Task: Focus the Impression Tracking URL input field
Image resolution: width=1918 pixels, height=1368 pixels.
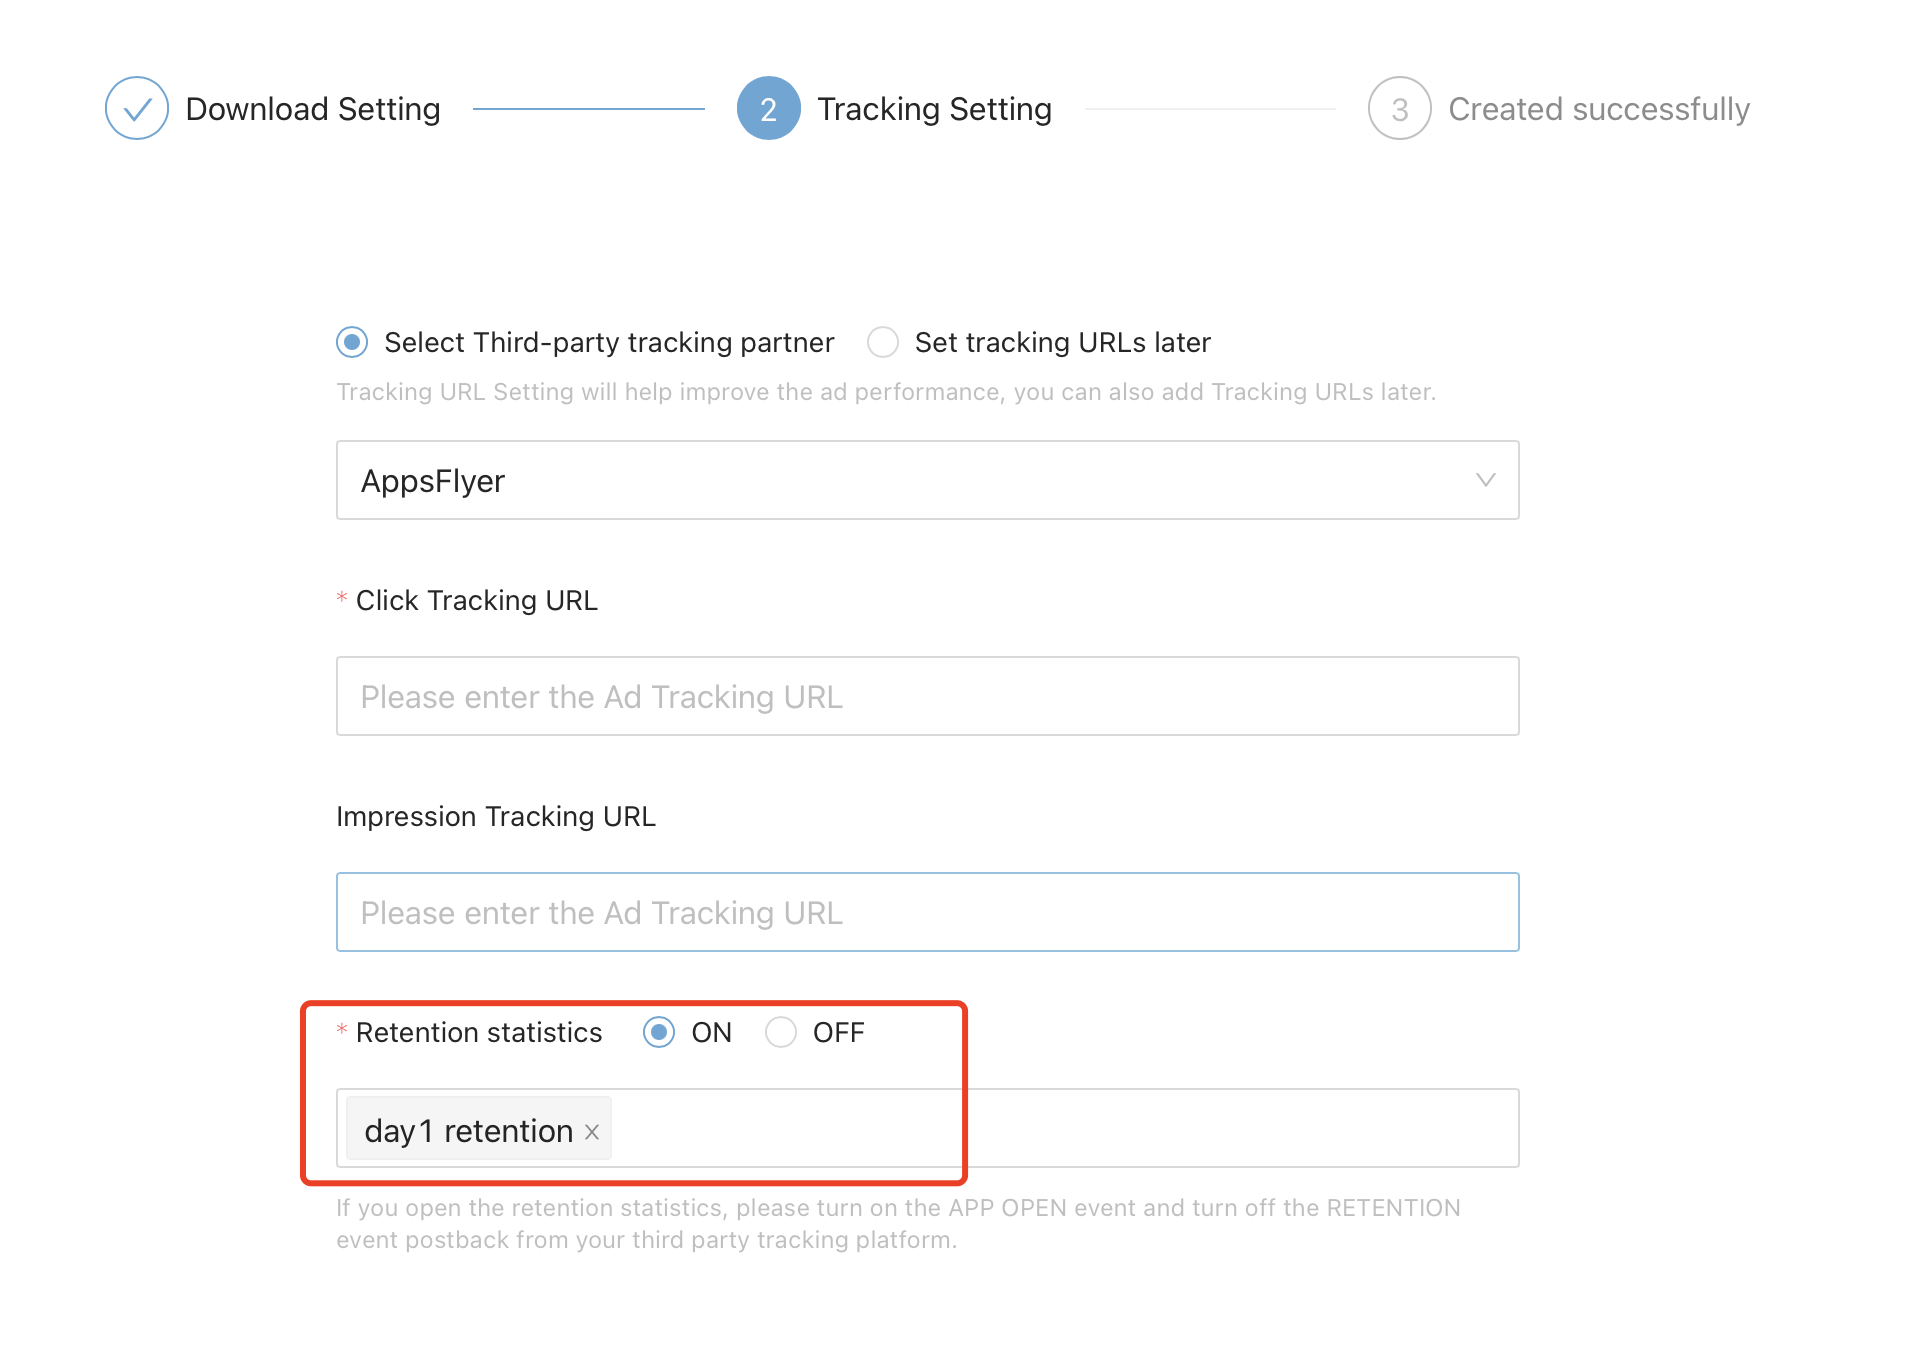Action: point(927,912)
